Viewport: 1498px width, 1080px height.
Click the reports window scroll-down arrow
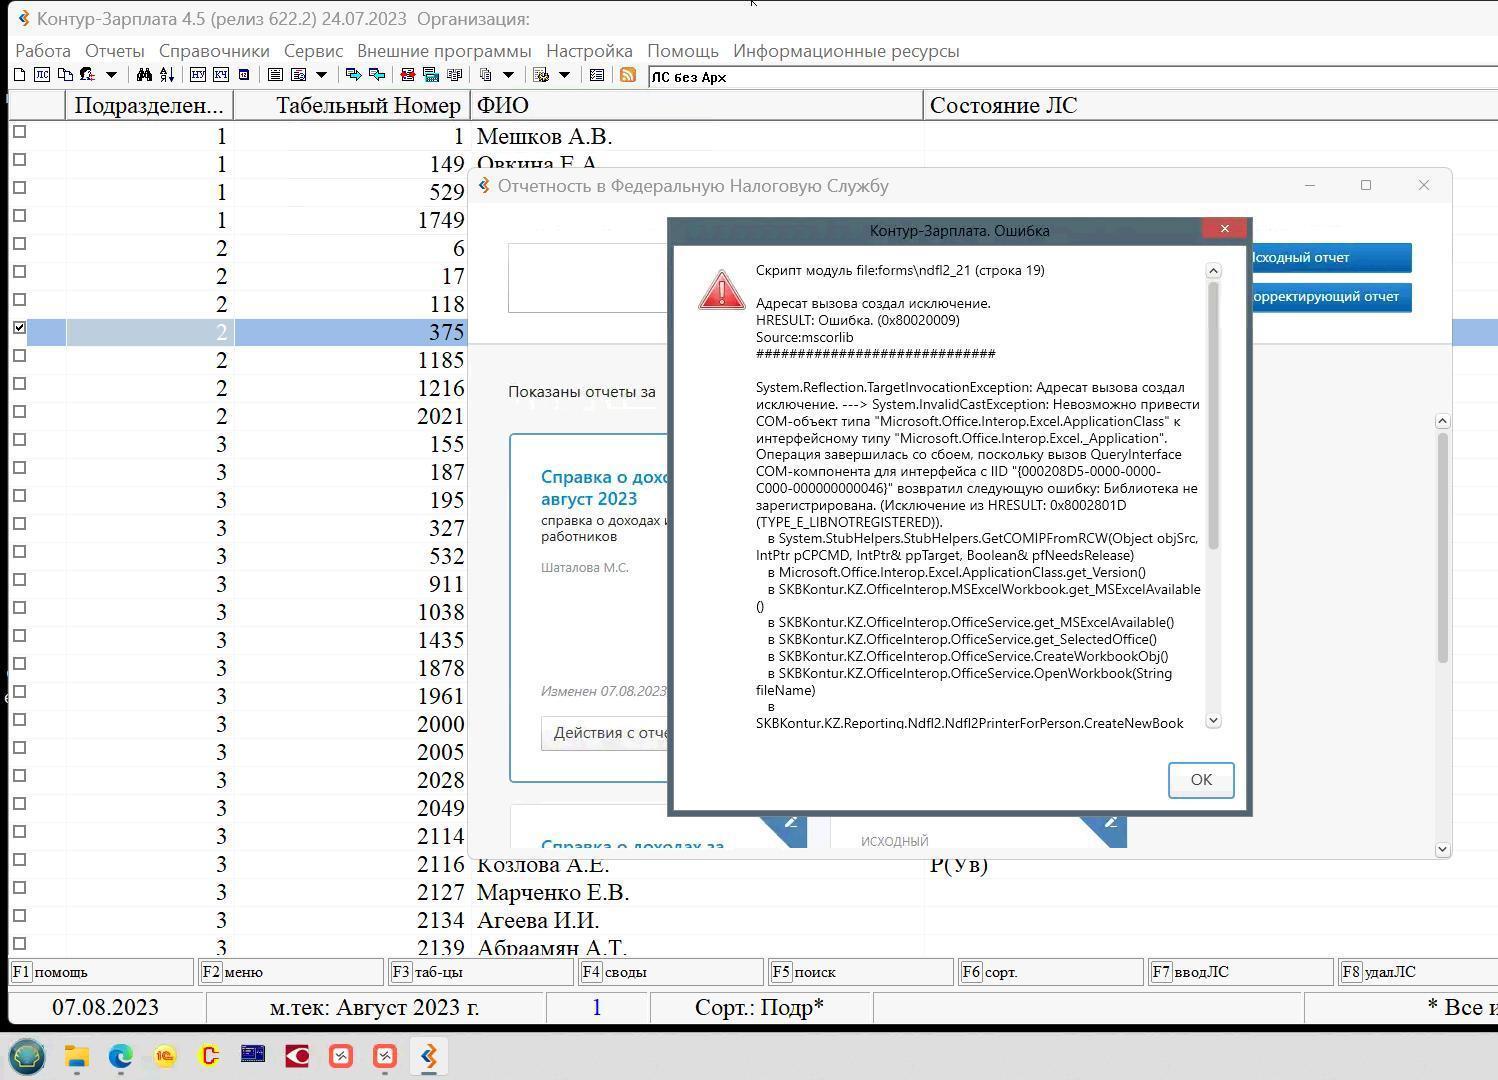coord(1442,849)
